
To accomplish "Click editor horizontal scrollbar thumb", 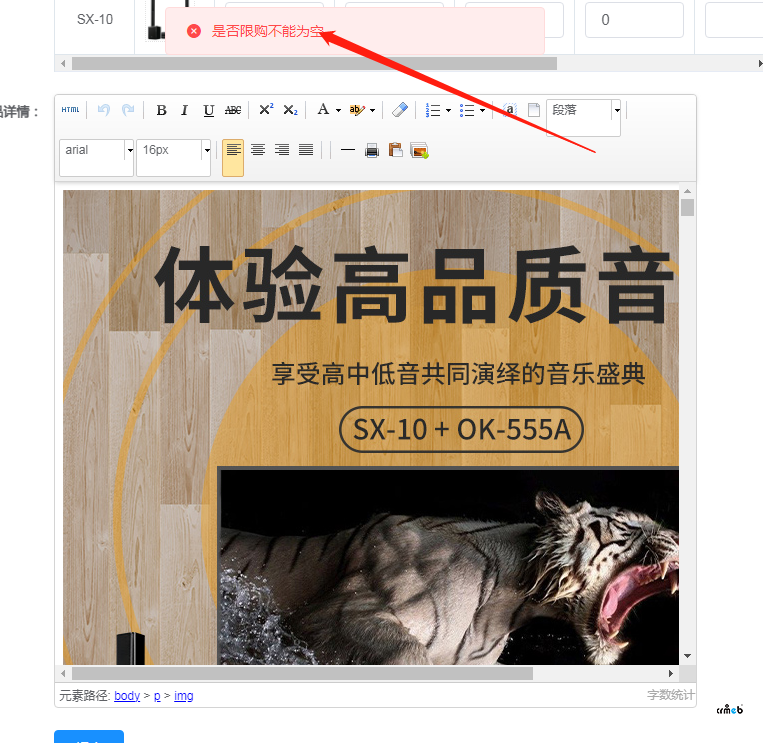I will (x=302, y=673).
